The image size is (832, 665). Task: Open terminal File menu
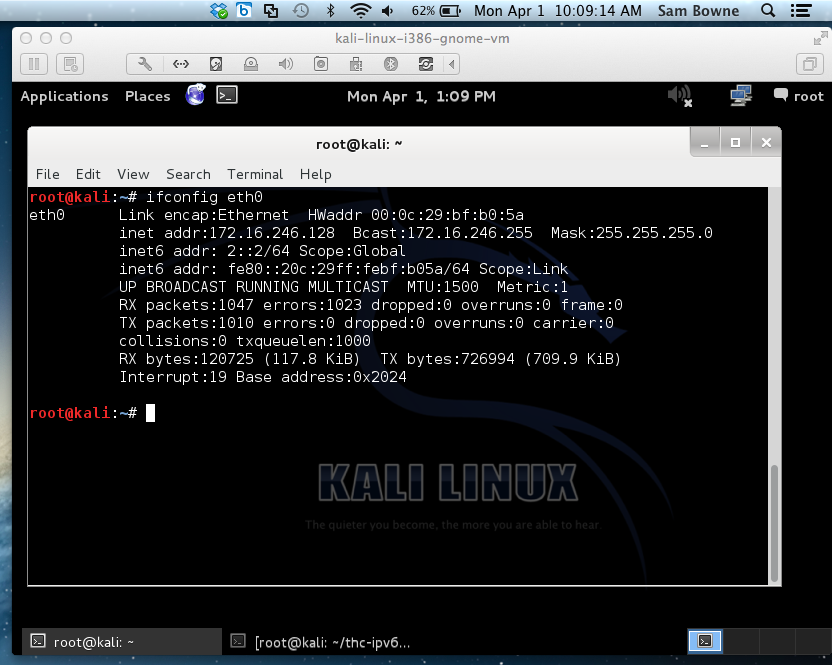pos(47,174)
